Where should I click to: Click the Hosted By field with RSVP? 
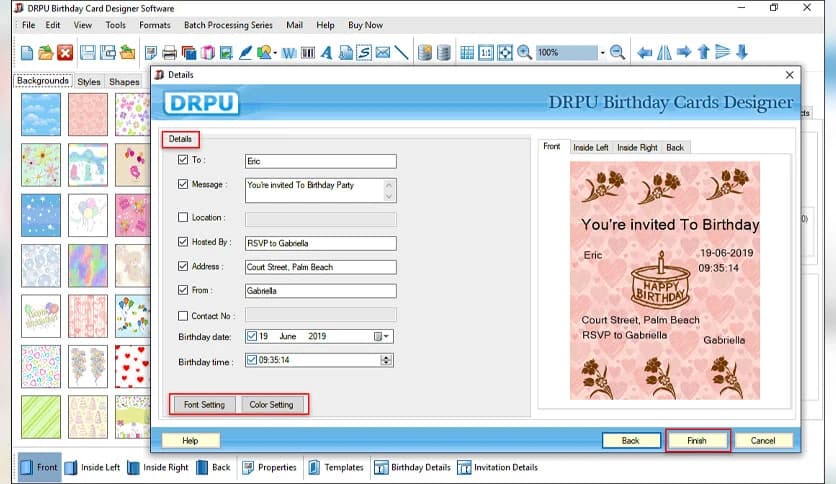320,243
